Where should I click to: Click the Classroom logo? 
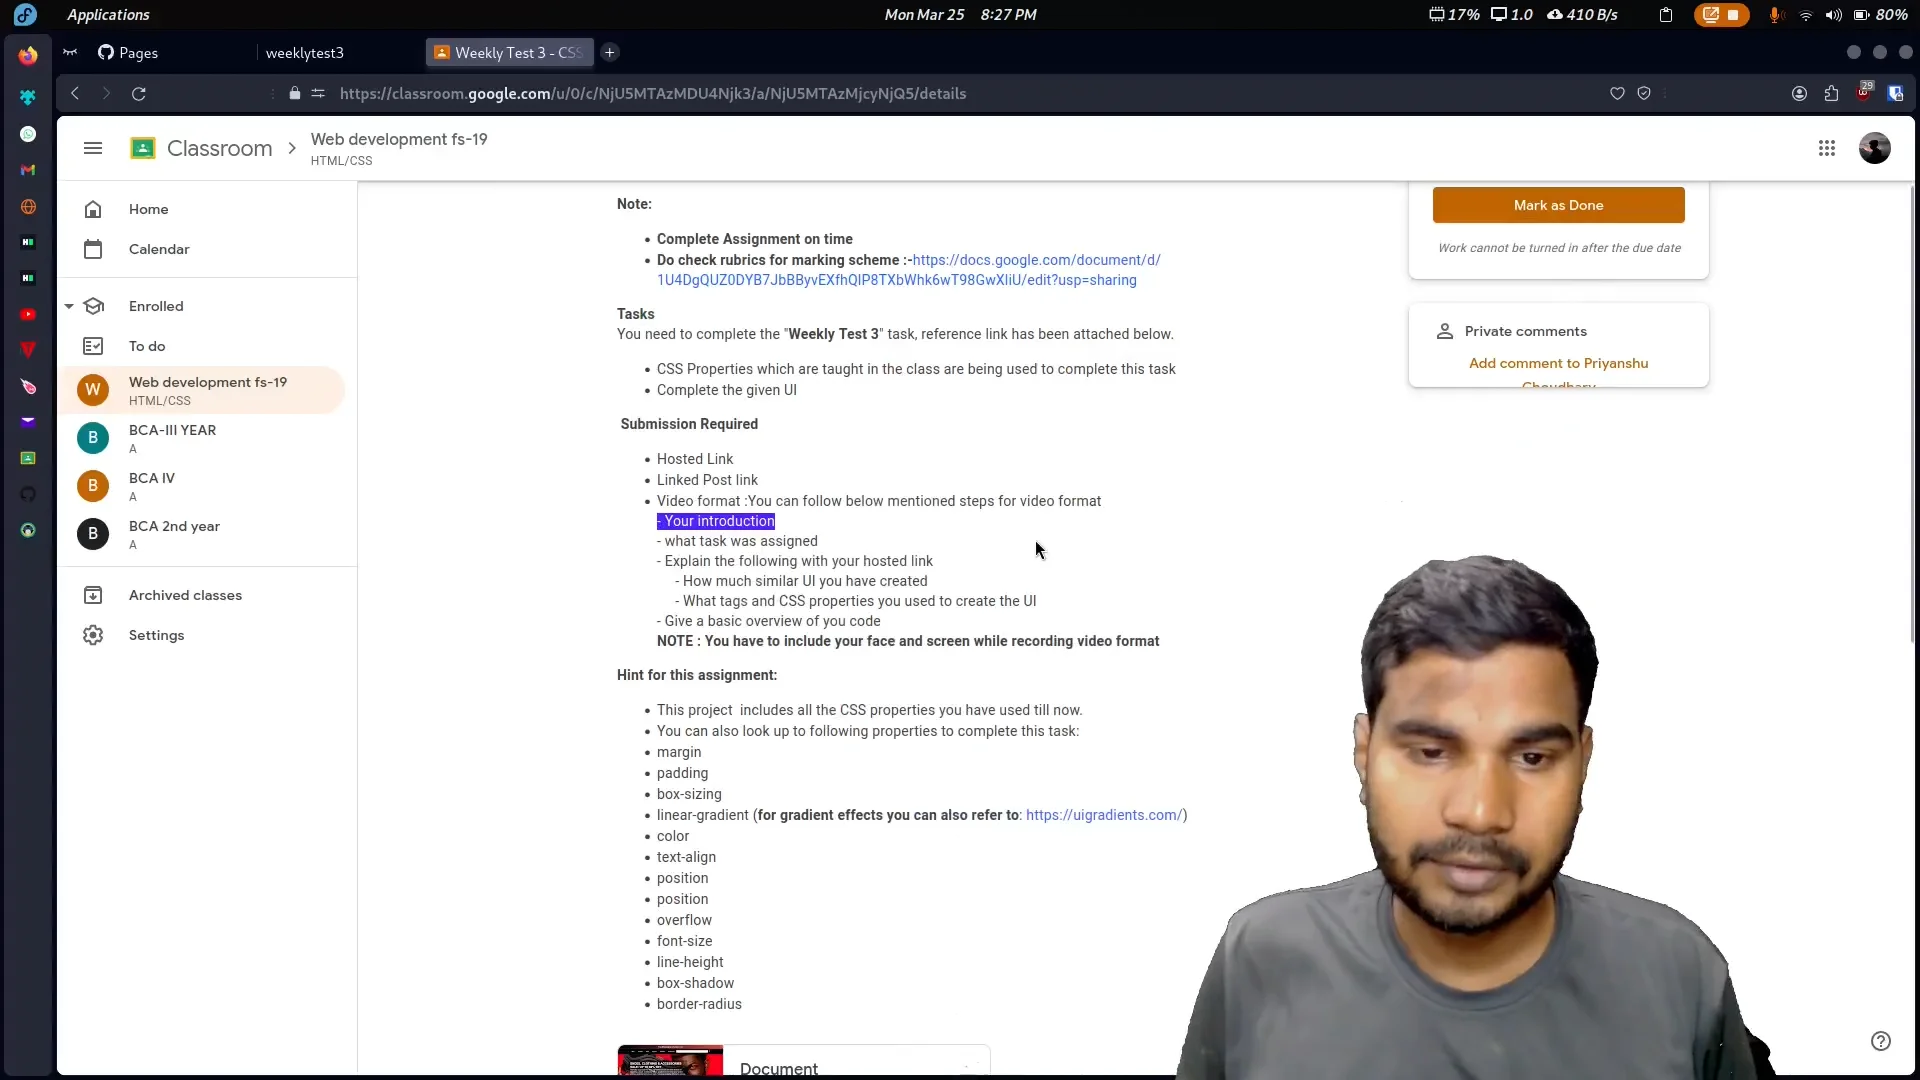[202, 148]
